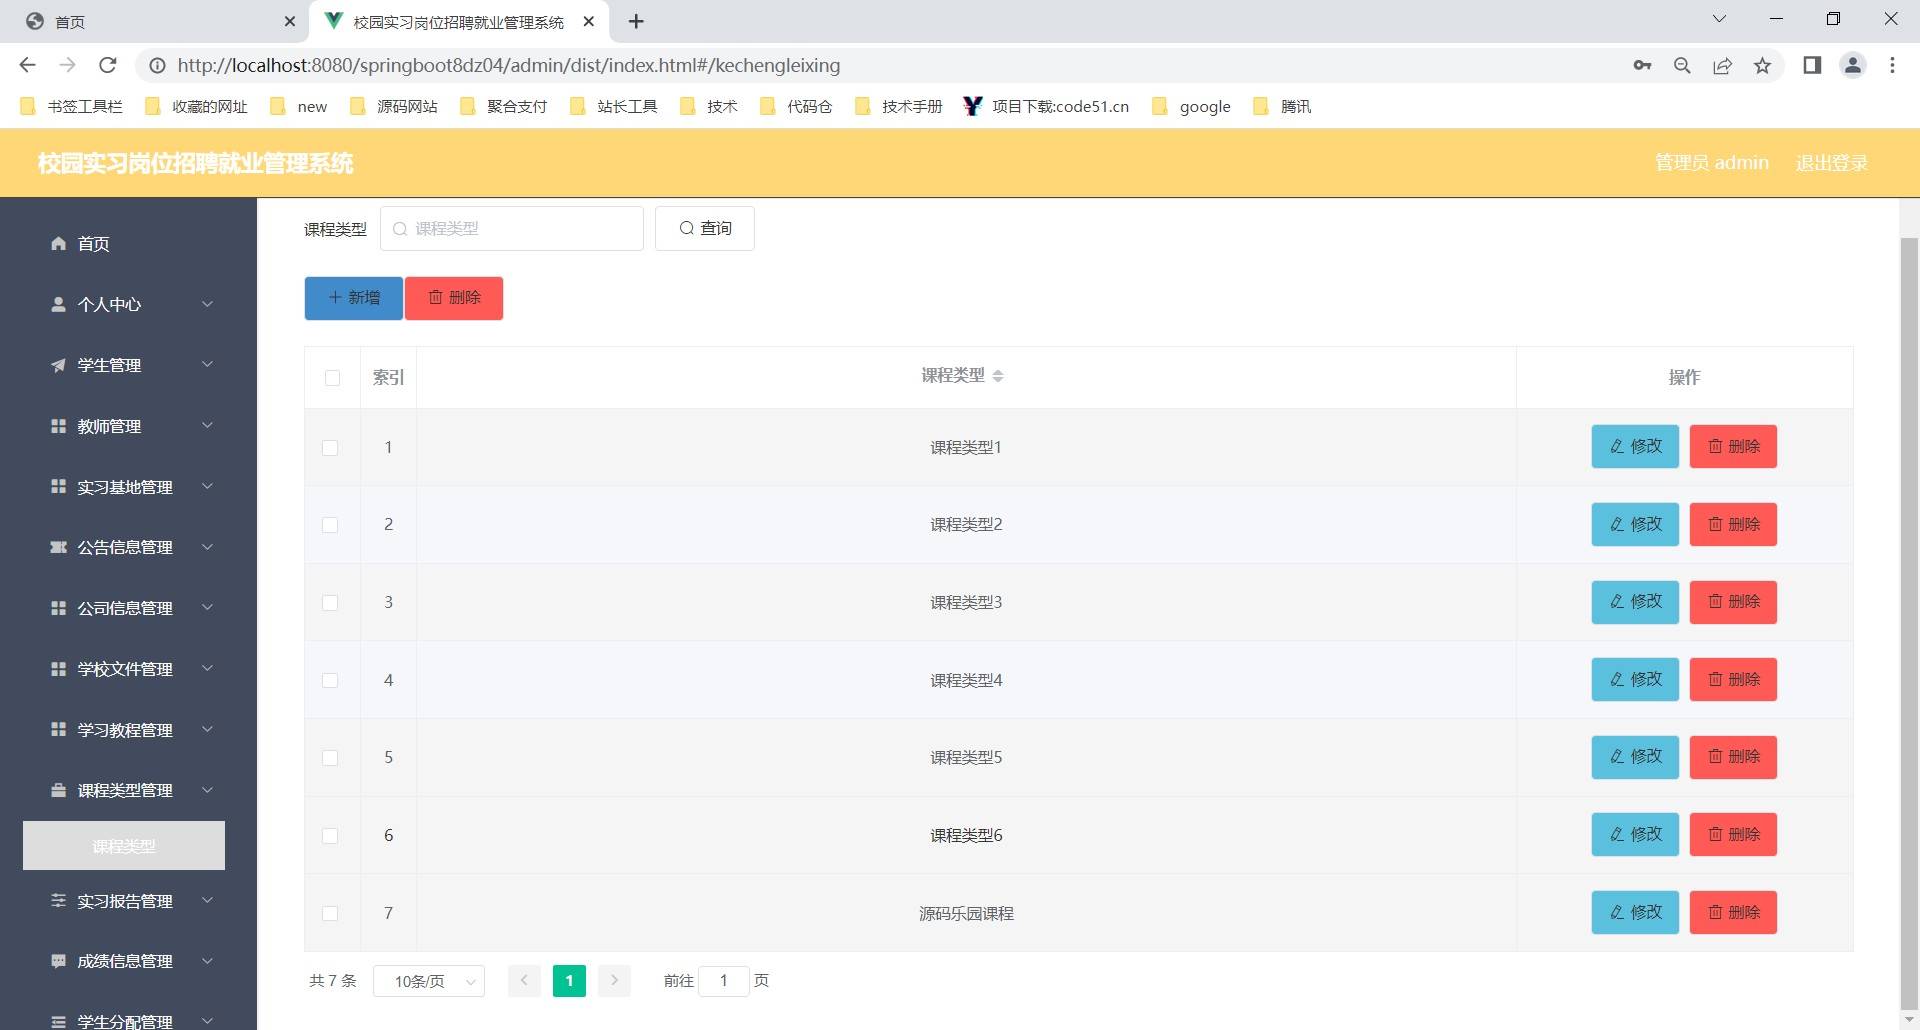This screenshot has width=1920, height=1030.
Task: Click the 教师管理 grid icon
Action: point(58,426)
